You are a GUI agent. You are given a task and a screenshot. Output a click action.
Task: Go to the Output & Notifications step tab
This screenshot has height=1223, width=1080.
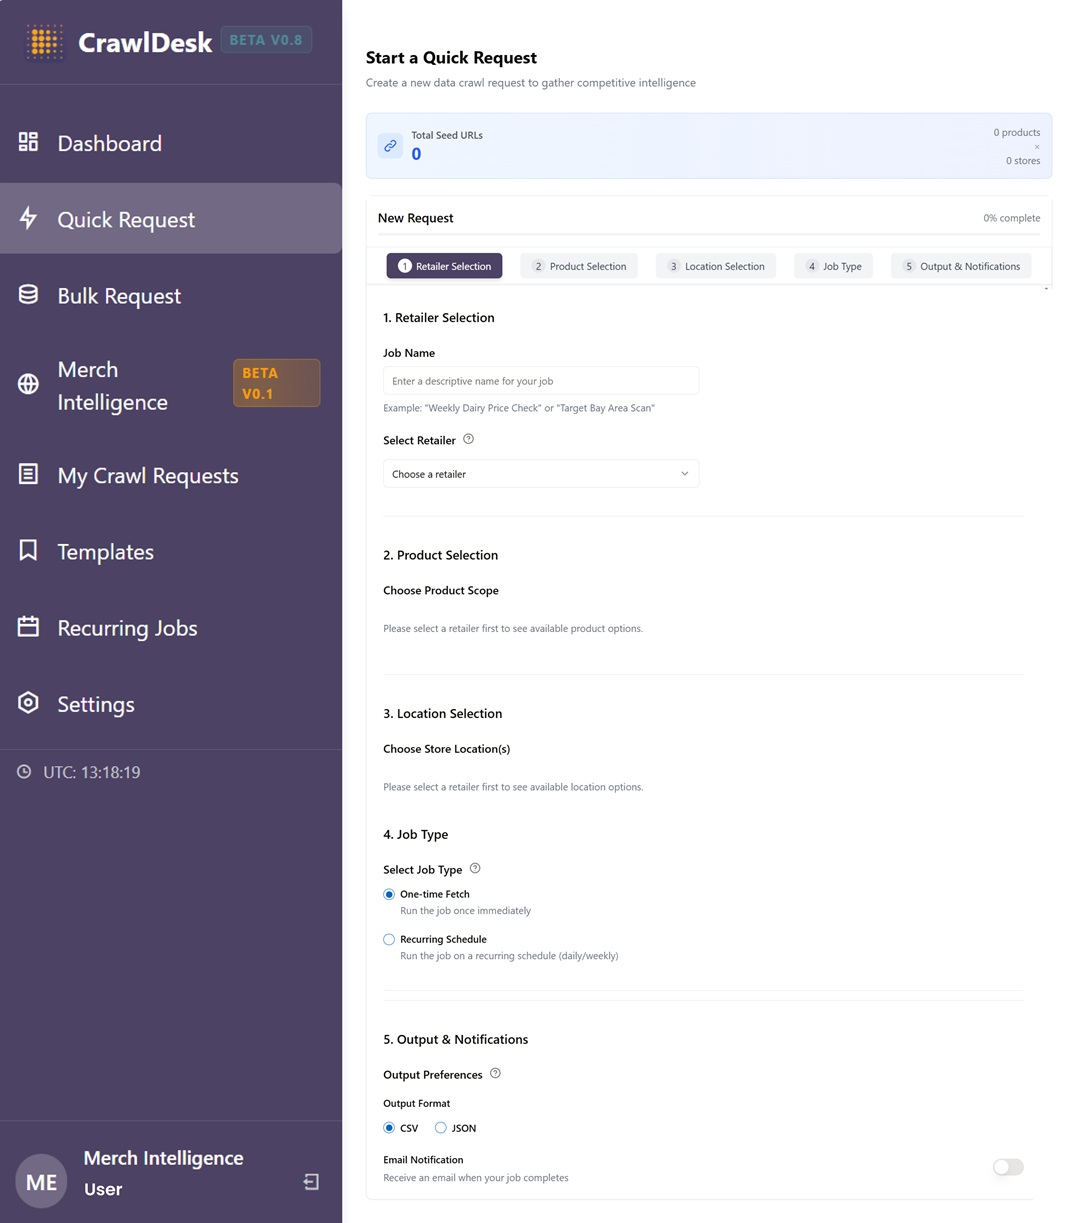[x=960, y=266]
